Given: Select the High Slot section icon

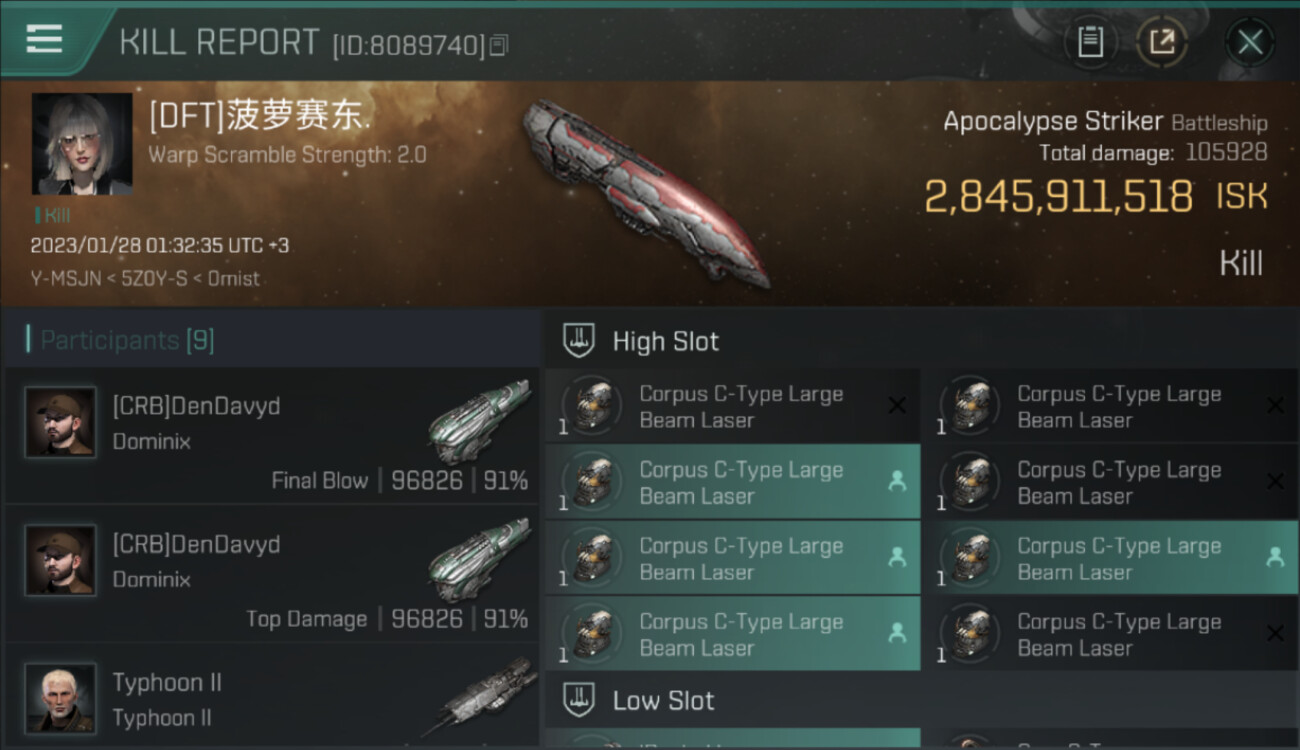Looking at the screenshot, I should click(579, 340).
